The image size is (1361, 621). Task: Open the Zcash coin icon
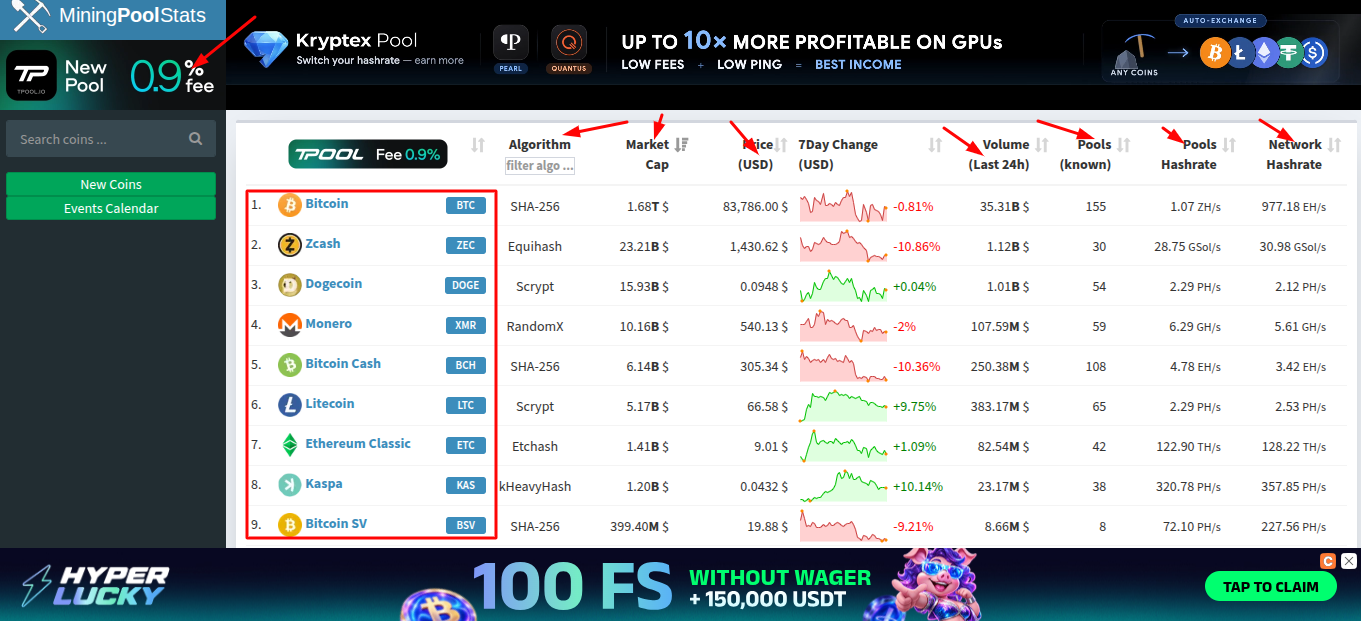coord(290,245)
